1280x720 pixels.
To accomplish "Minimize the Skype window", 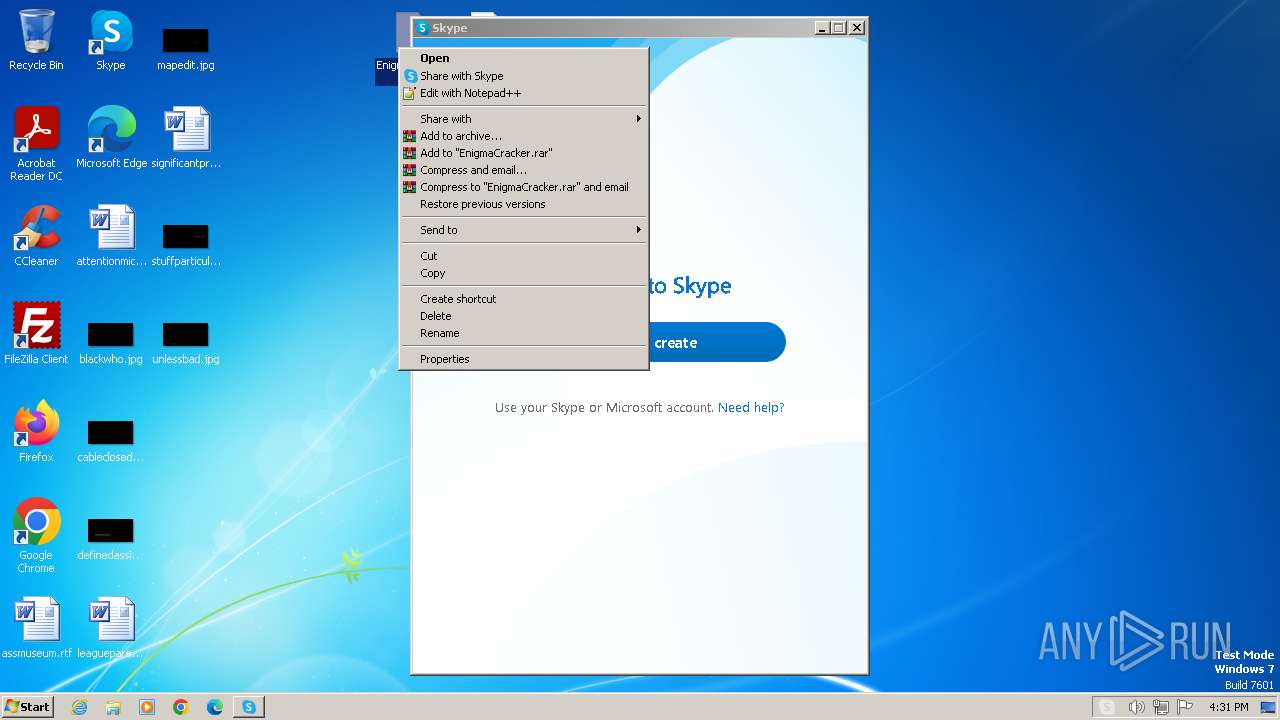I will (x=822, y=28).
